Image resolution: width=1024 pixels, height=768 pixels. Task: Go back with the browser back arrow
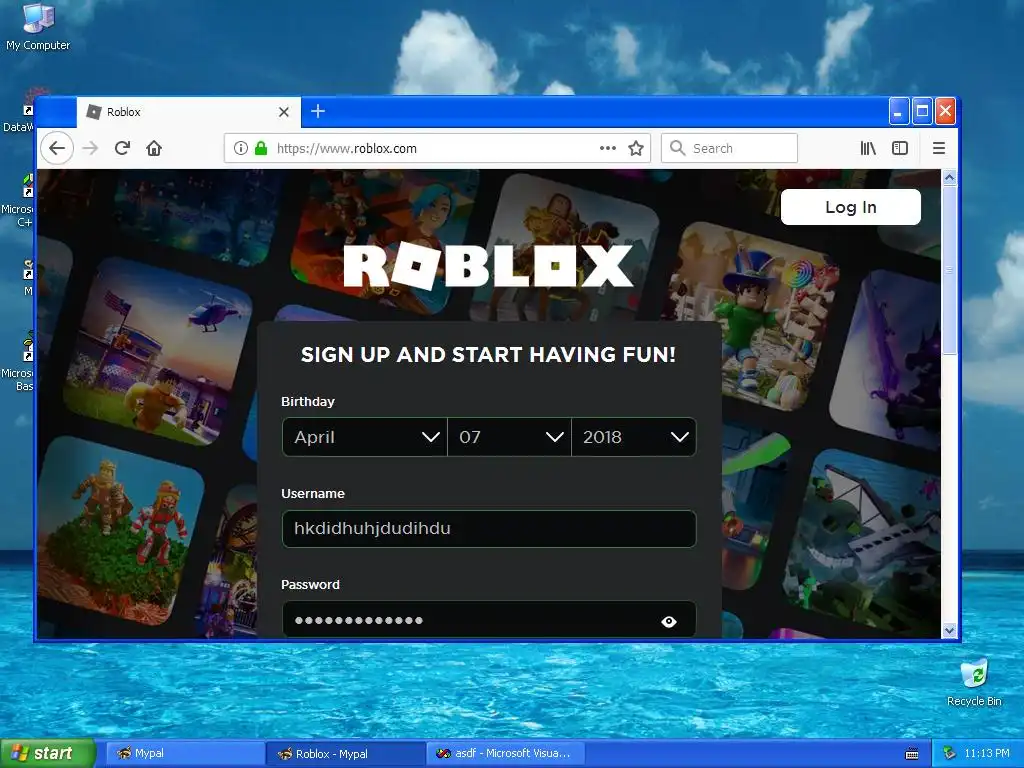pyautogui.click(x=57, y=148)
